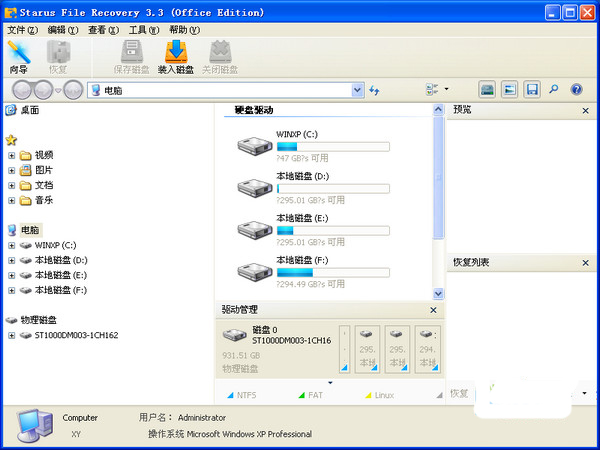Open the view mode dropdown arrow
Viewport: 600px width, 450px height.
tap(446, 90)
